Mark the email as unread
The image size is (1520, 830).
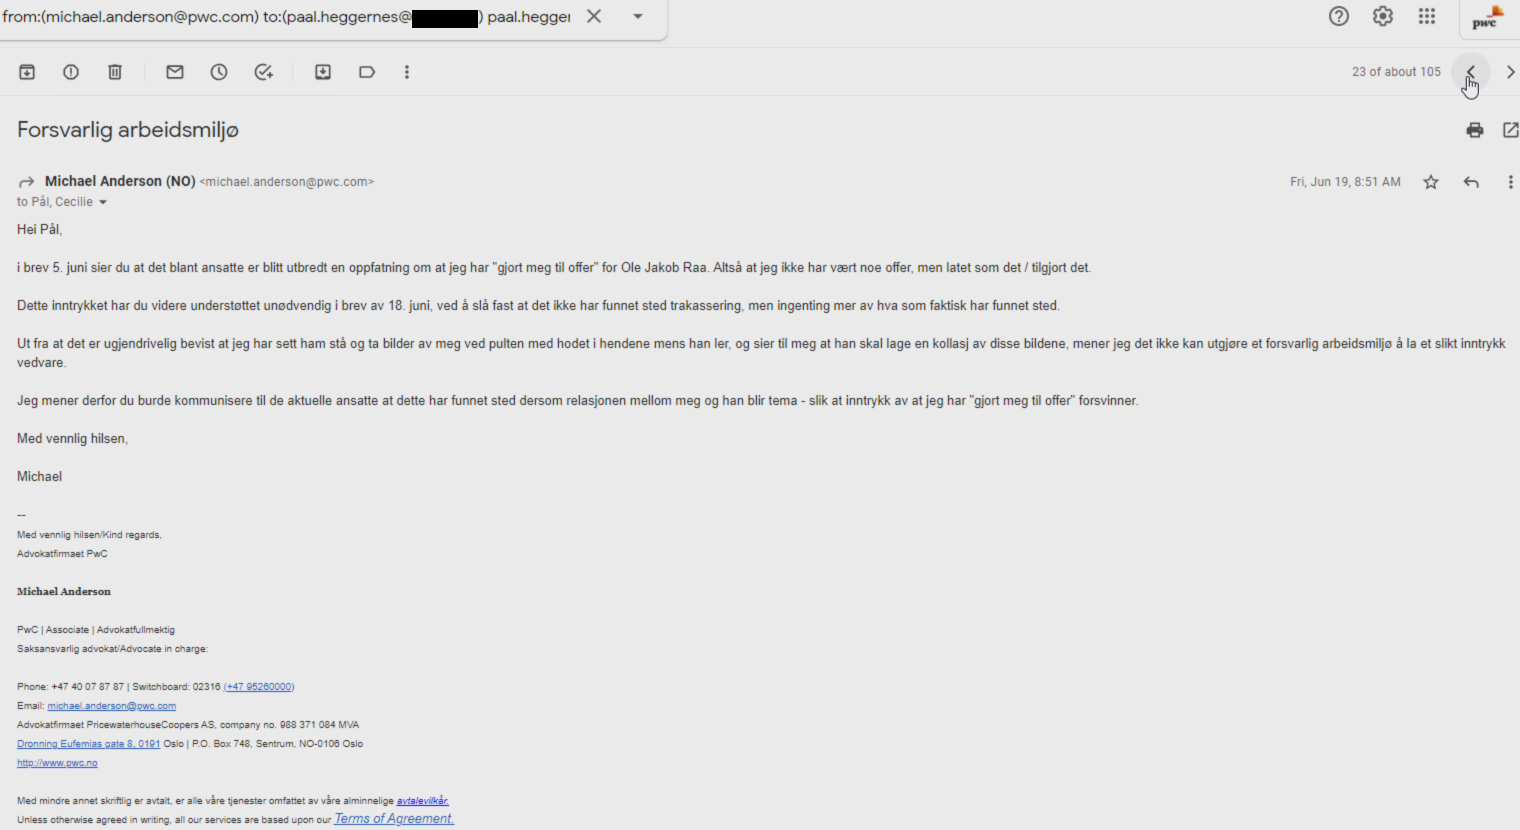175,72
